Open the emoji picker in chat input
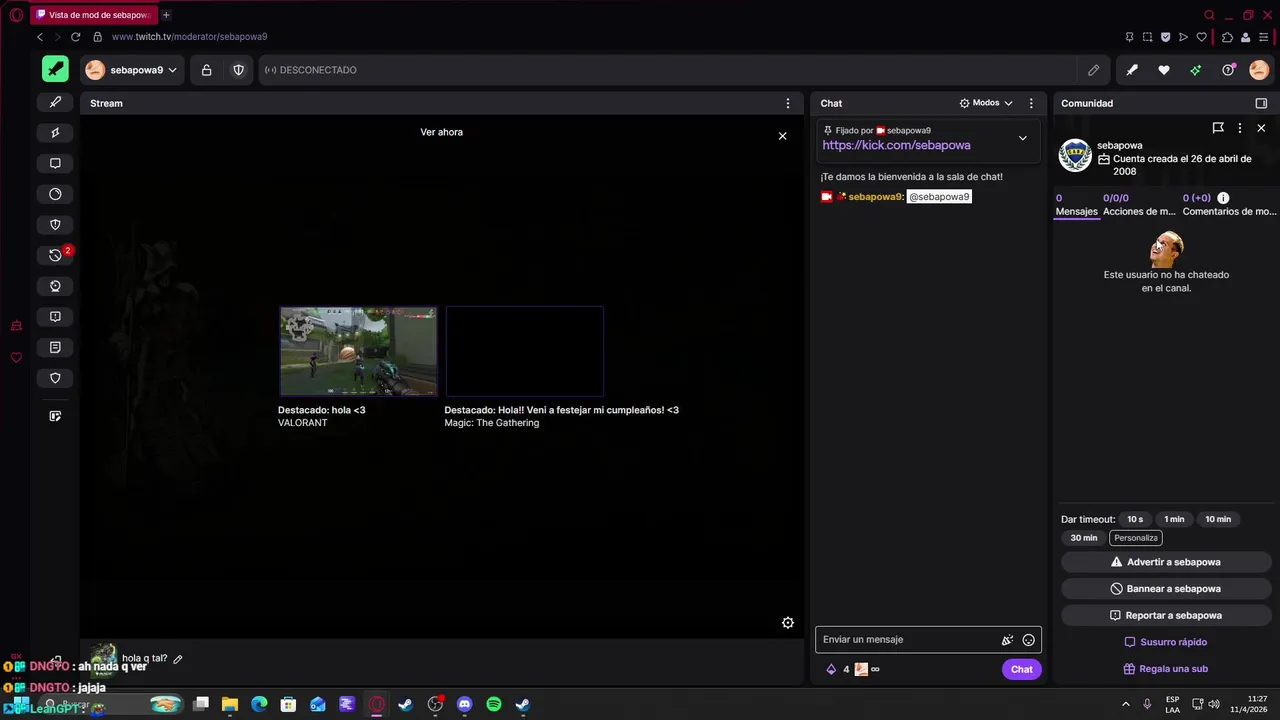1280x720 pixels. (1029, 640)
